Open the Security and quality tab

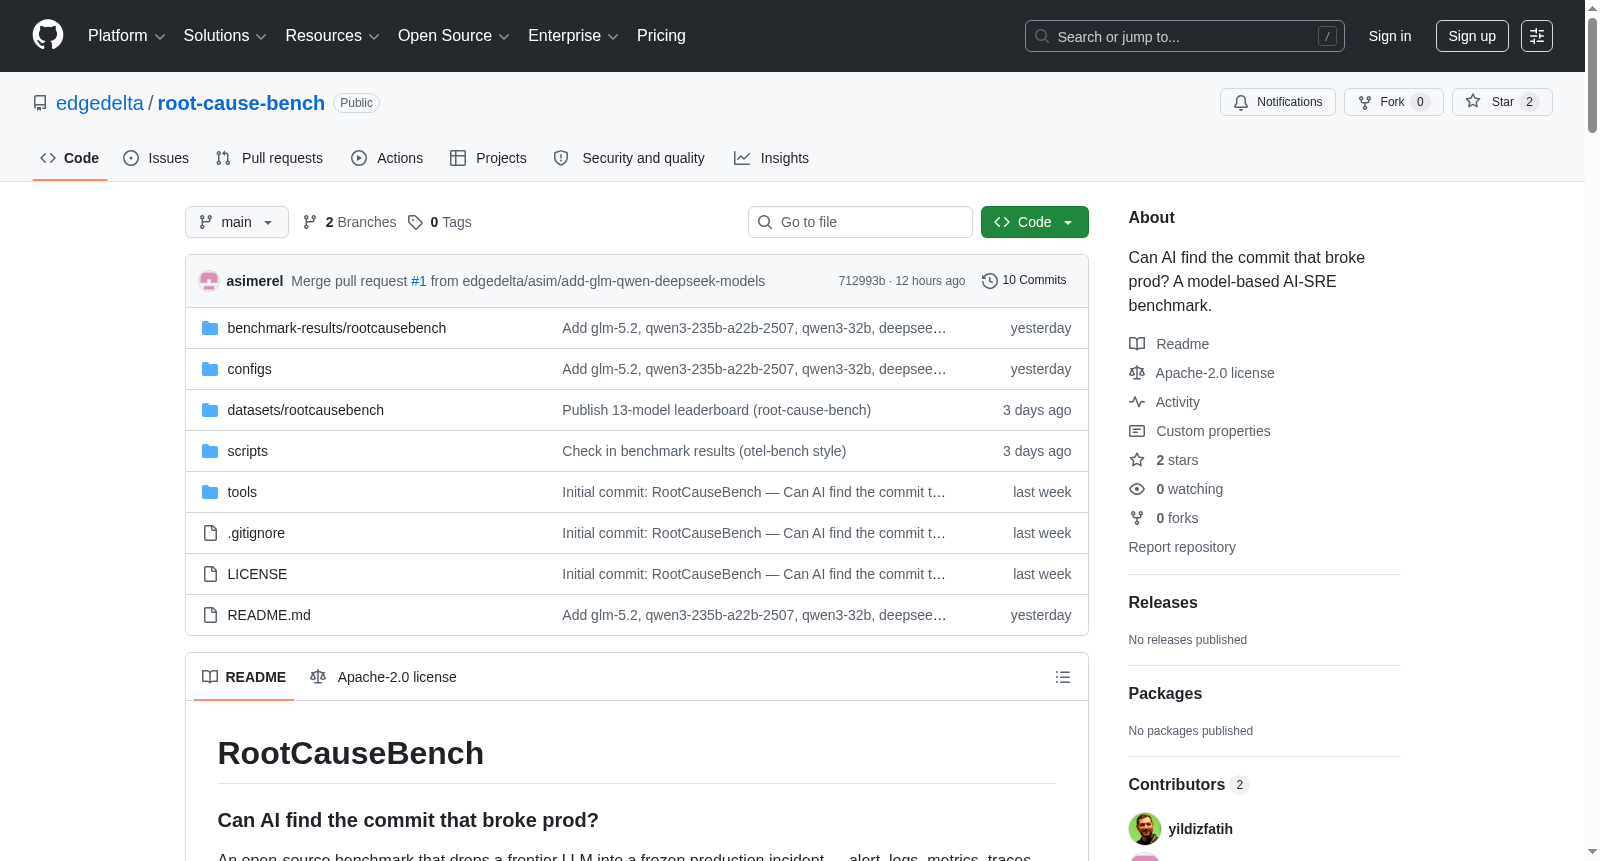629,158
